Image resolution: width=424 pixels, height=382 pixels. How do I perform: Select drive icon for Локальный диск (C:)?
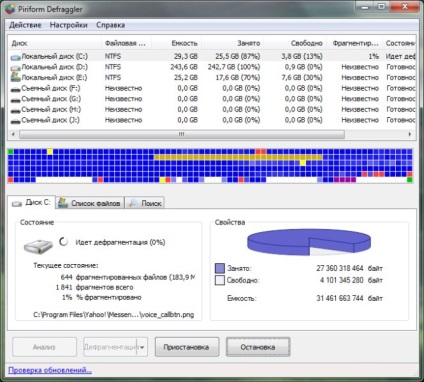(x=15, y=57)
